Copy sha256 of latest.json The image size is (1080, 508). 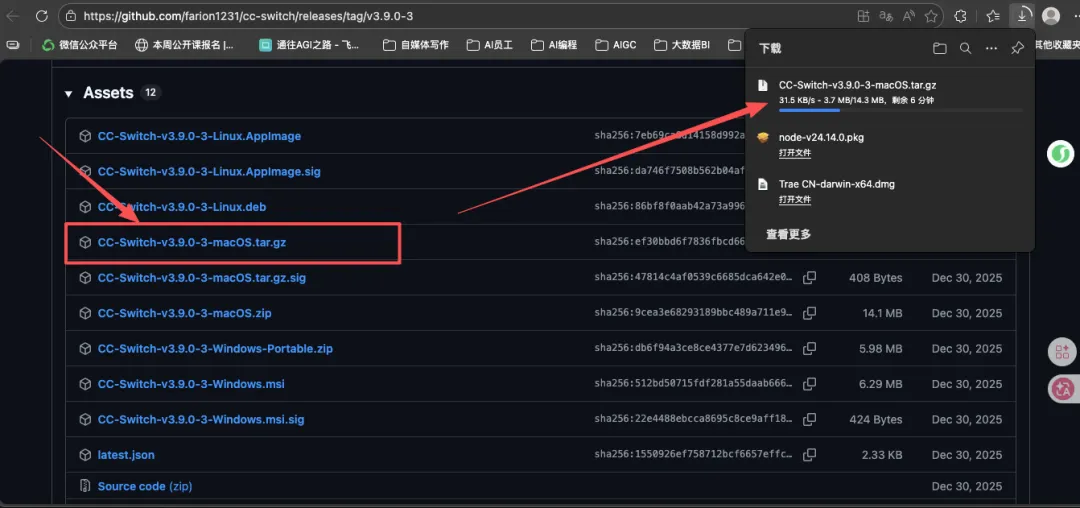click(810, 455)
